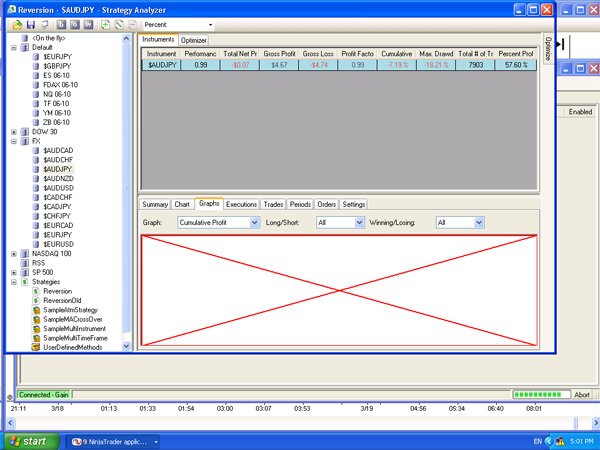
Task: Open the Orders tab
Action: tap(326, 204)
